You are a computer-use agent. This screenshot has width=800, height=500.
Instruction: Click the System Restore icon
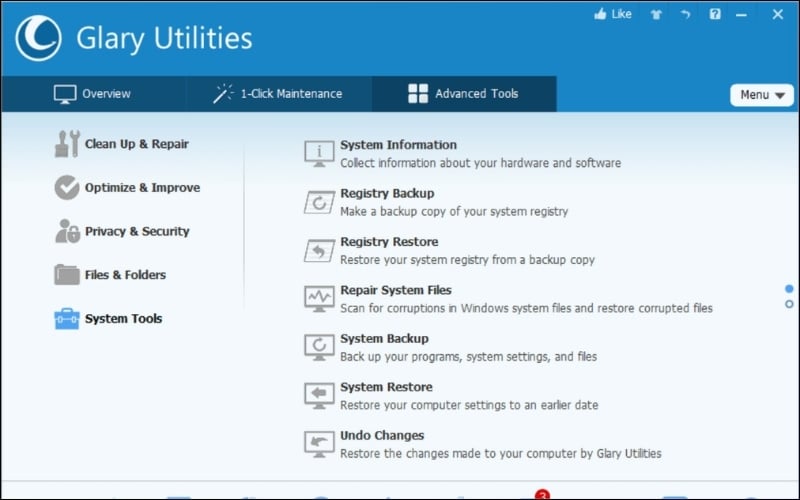pos(319,396)
